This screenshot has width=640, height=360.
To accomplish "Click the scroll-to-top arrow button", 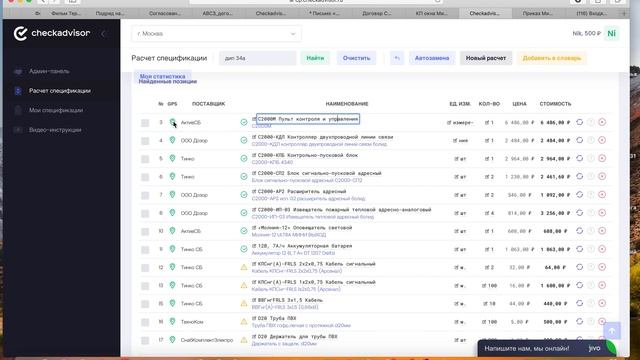I will [x=612, y=331].
